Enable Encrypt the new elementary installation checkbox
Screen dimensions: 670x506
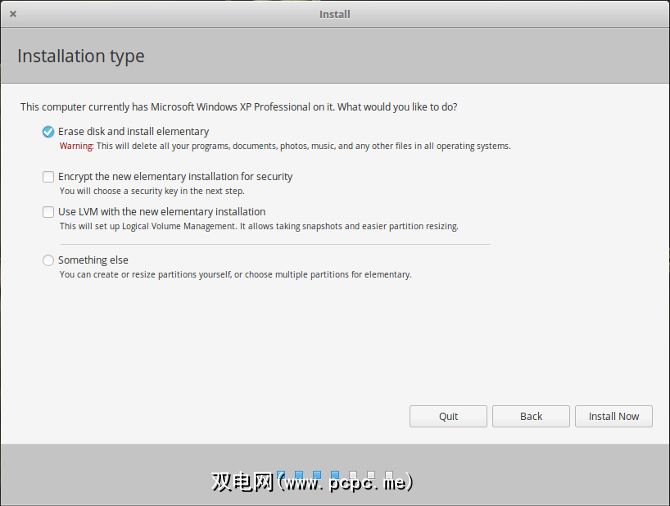point(48,177)
